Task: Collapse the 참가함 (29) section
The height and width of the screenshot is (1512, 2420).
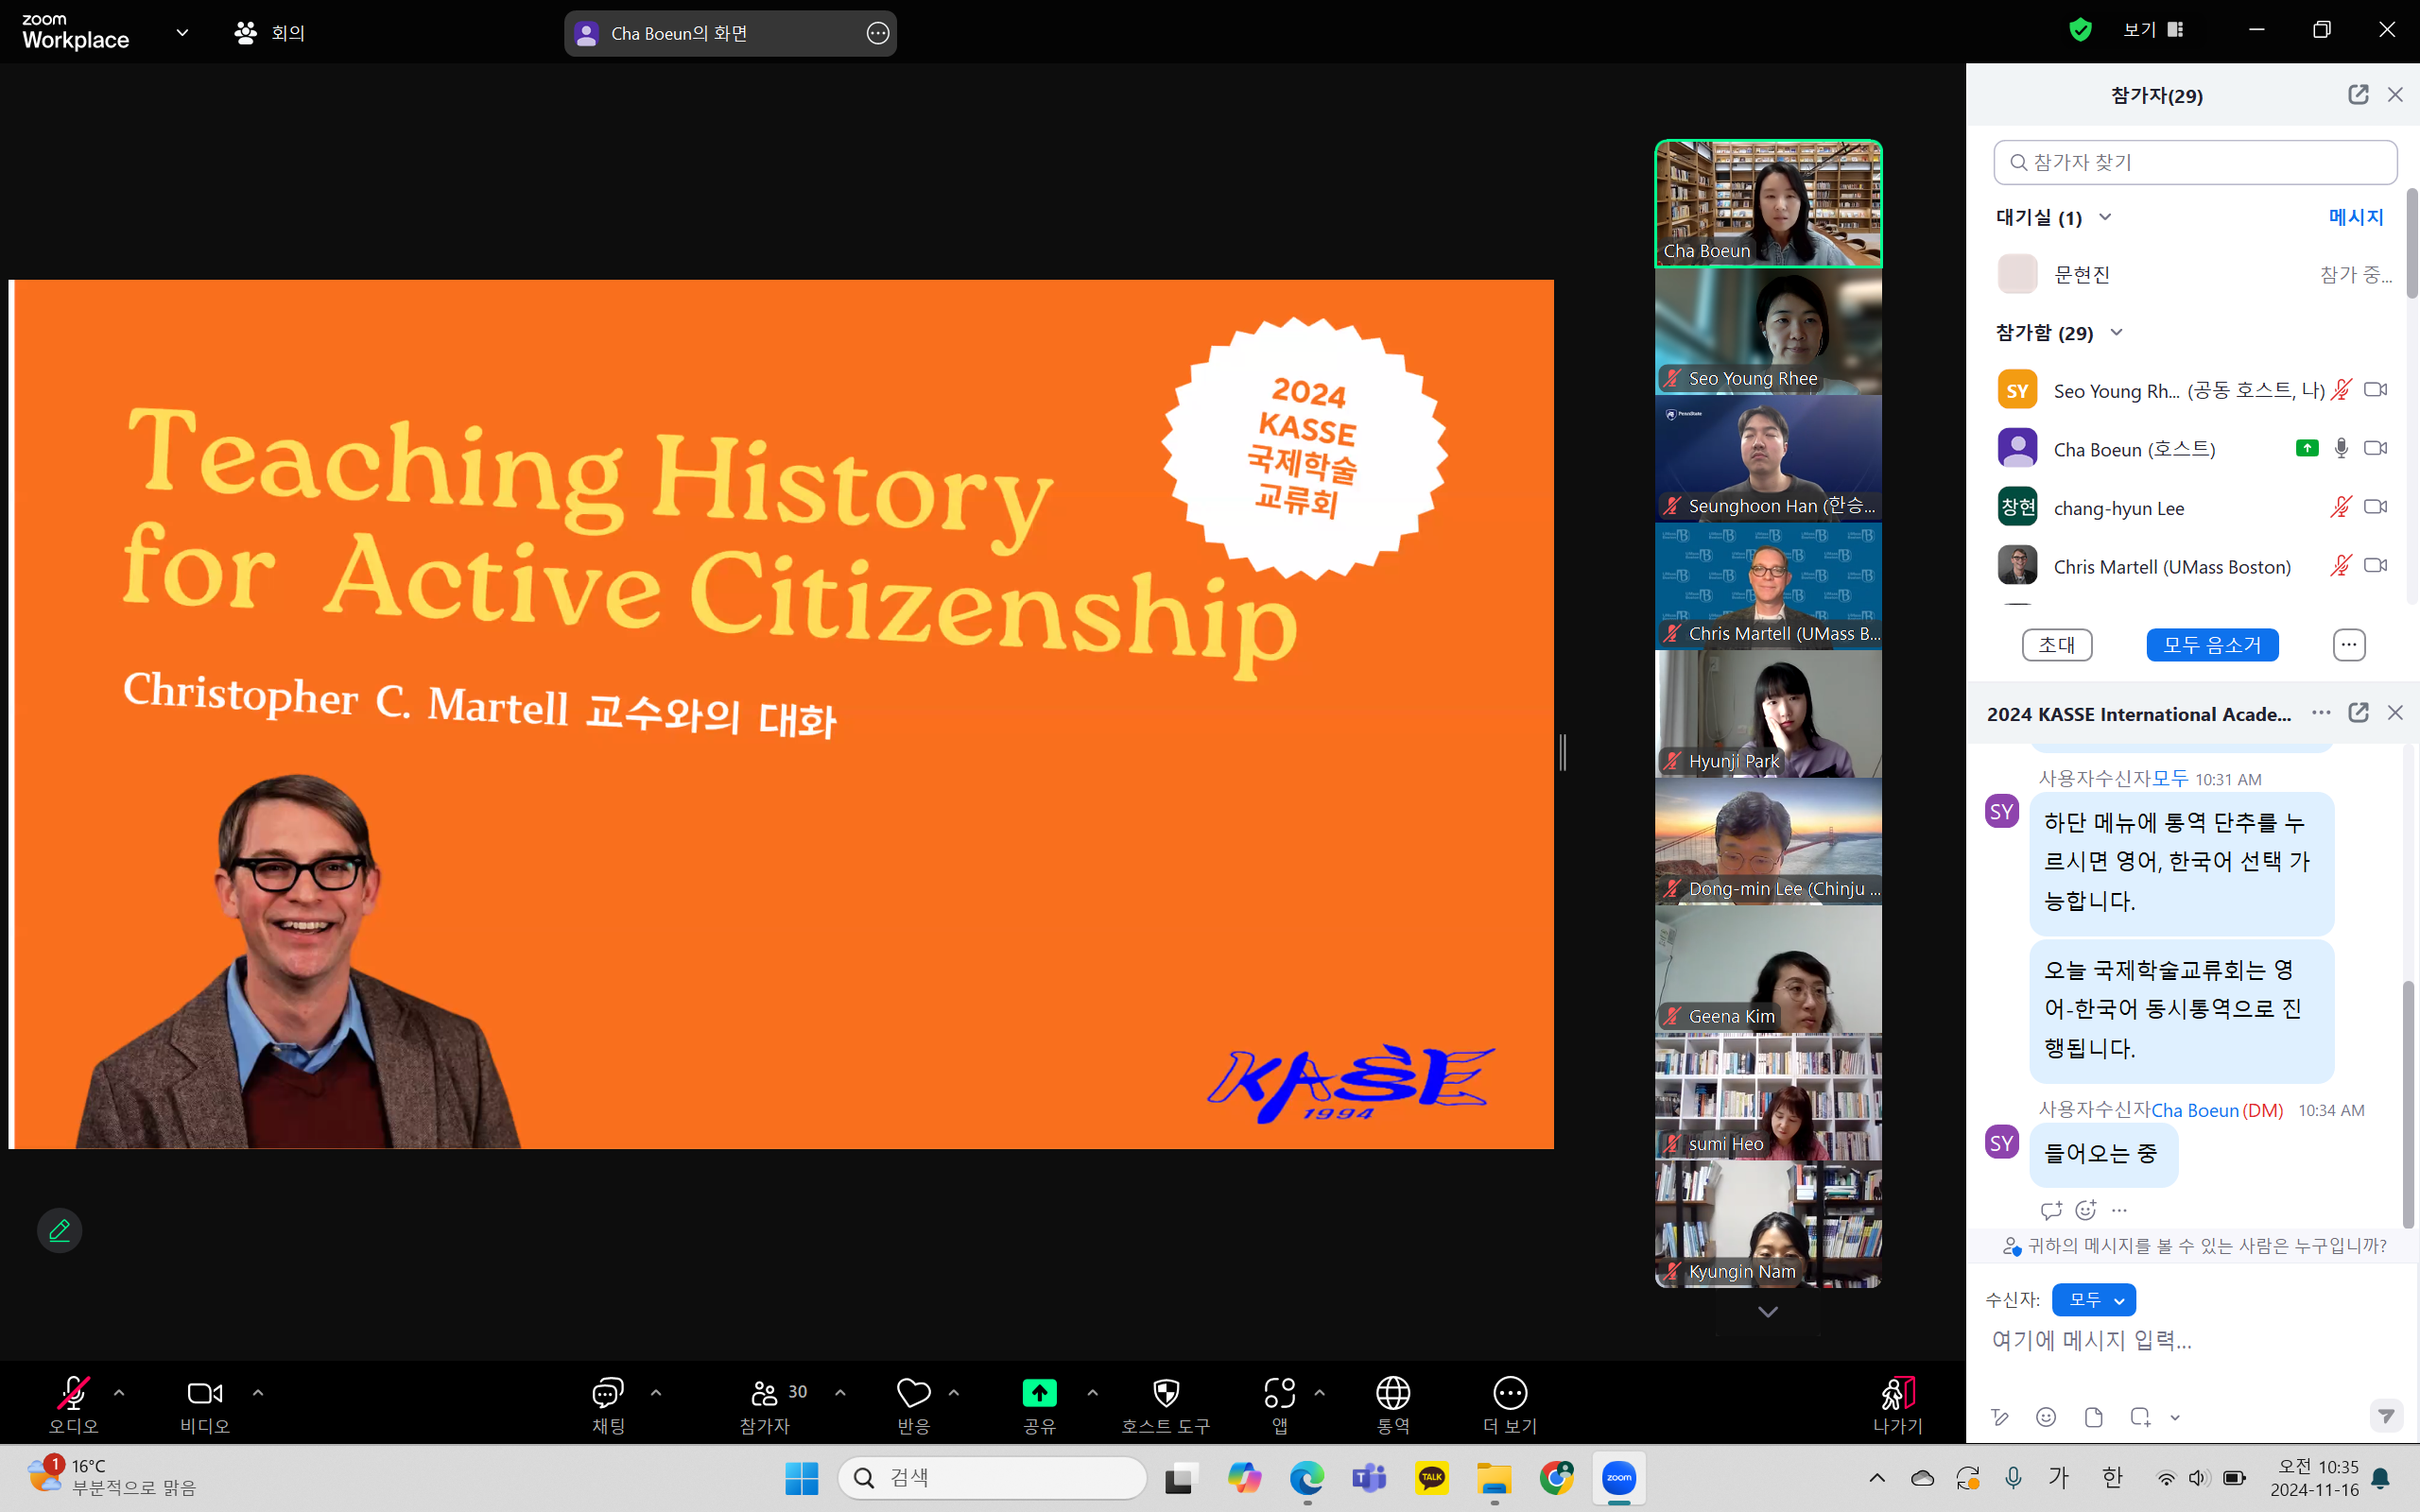Action: tap(2116, 332)
